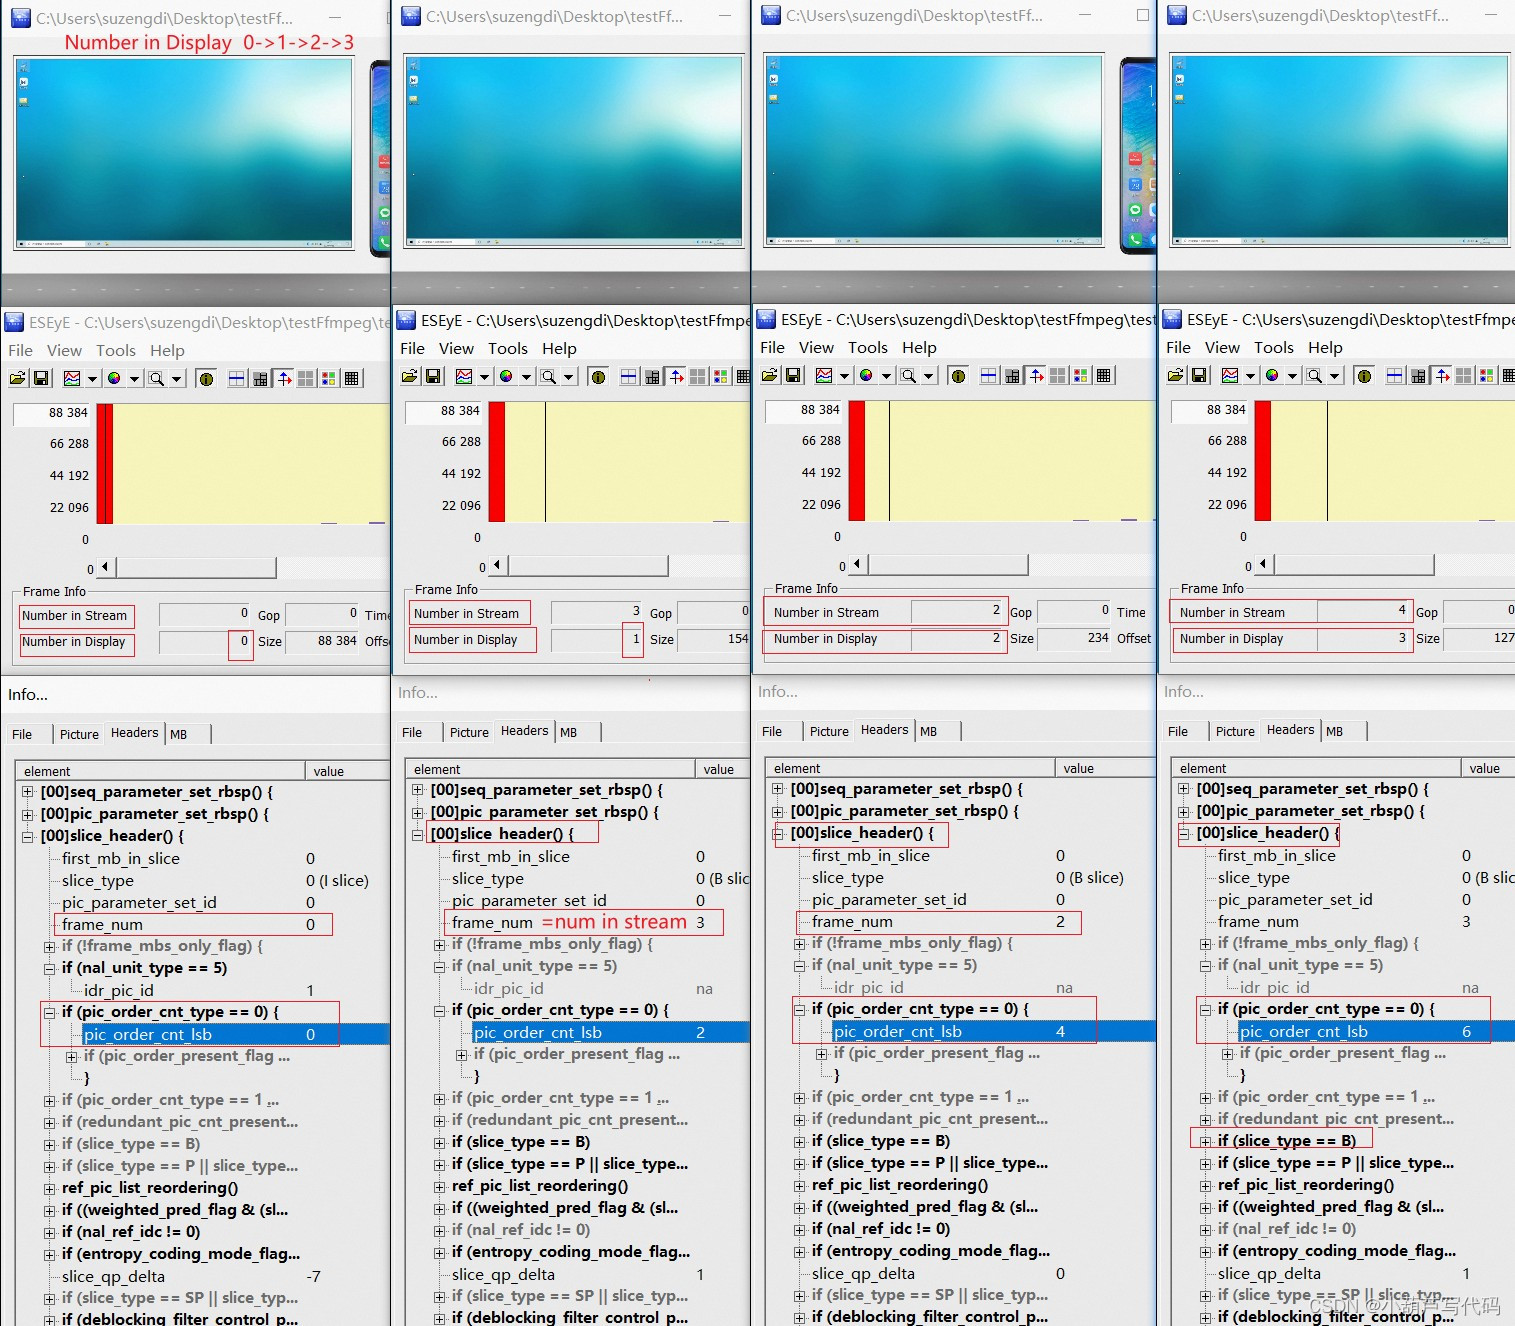Open the magnifier dropdown arrow in the third window
Image resolution: width=1515 pixels, height=1326 pixels.
[928, 375]
